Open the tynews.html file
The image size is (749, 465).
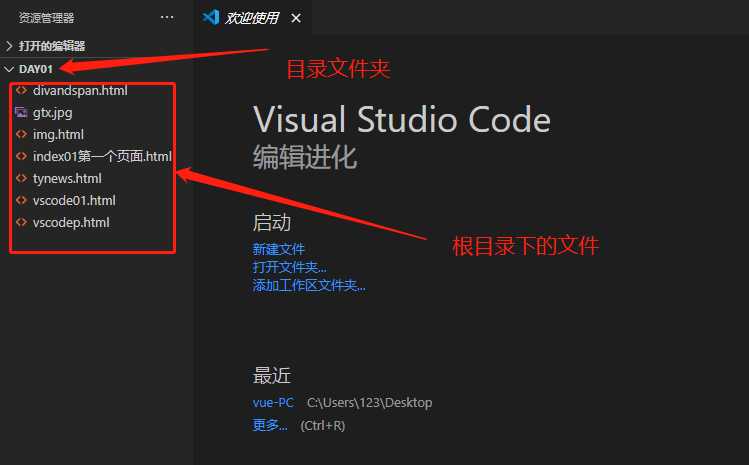pyautogui.click(x=67, y=179)
